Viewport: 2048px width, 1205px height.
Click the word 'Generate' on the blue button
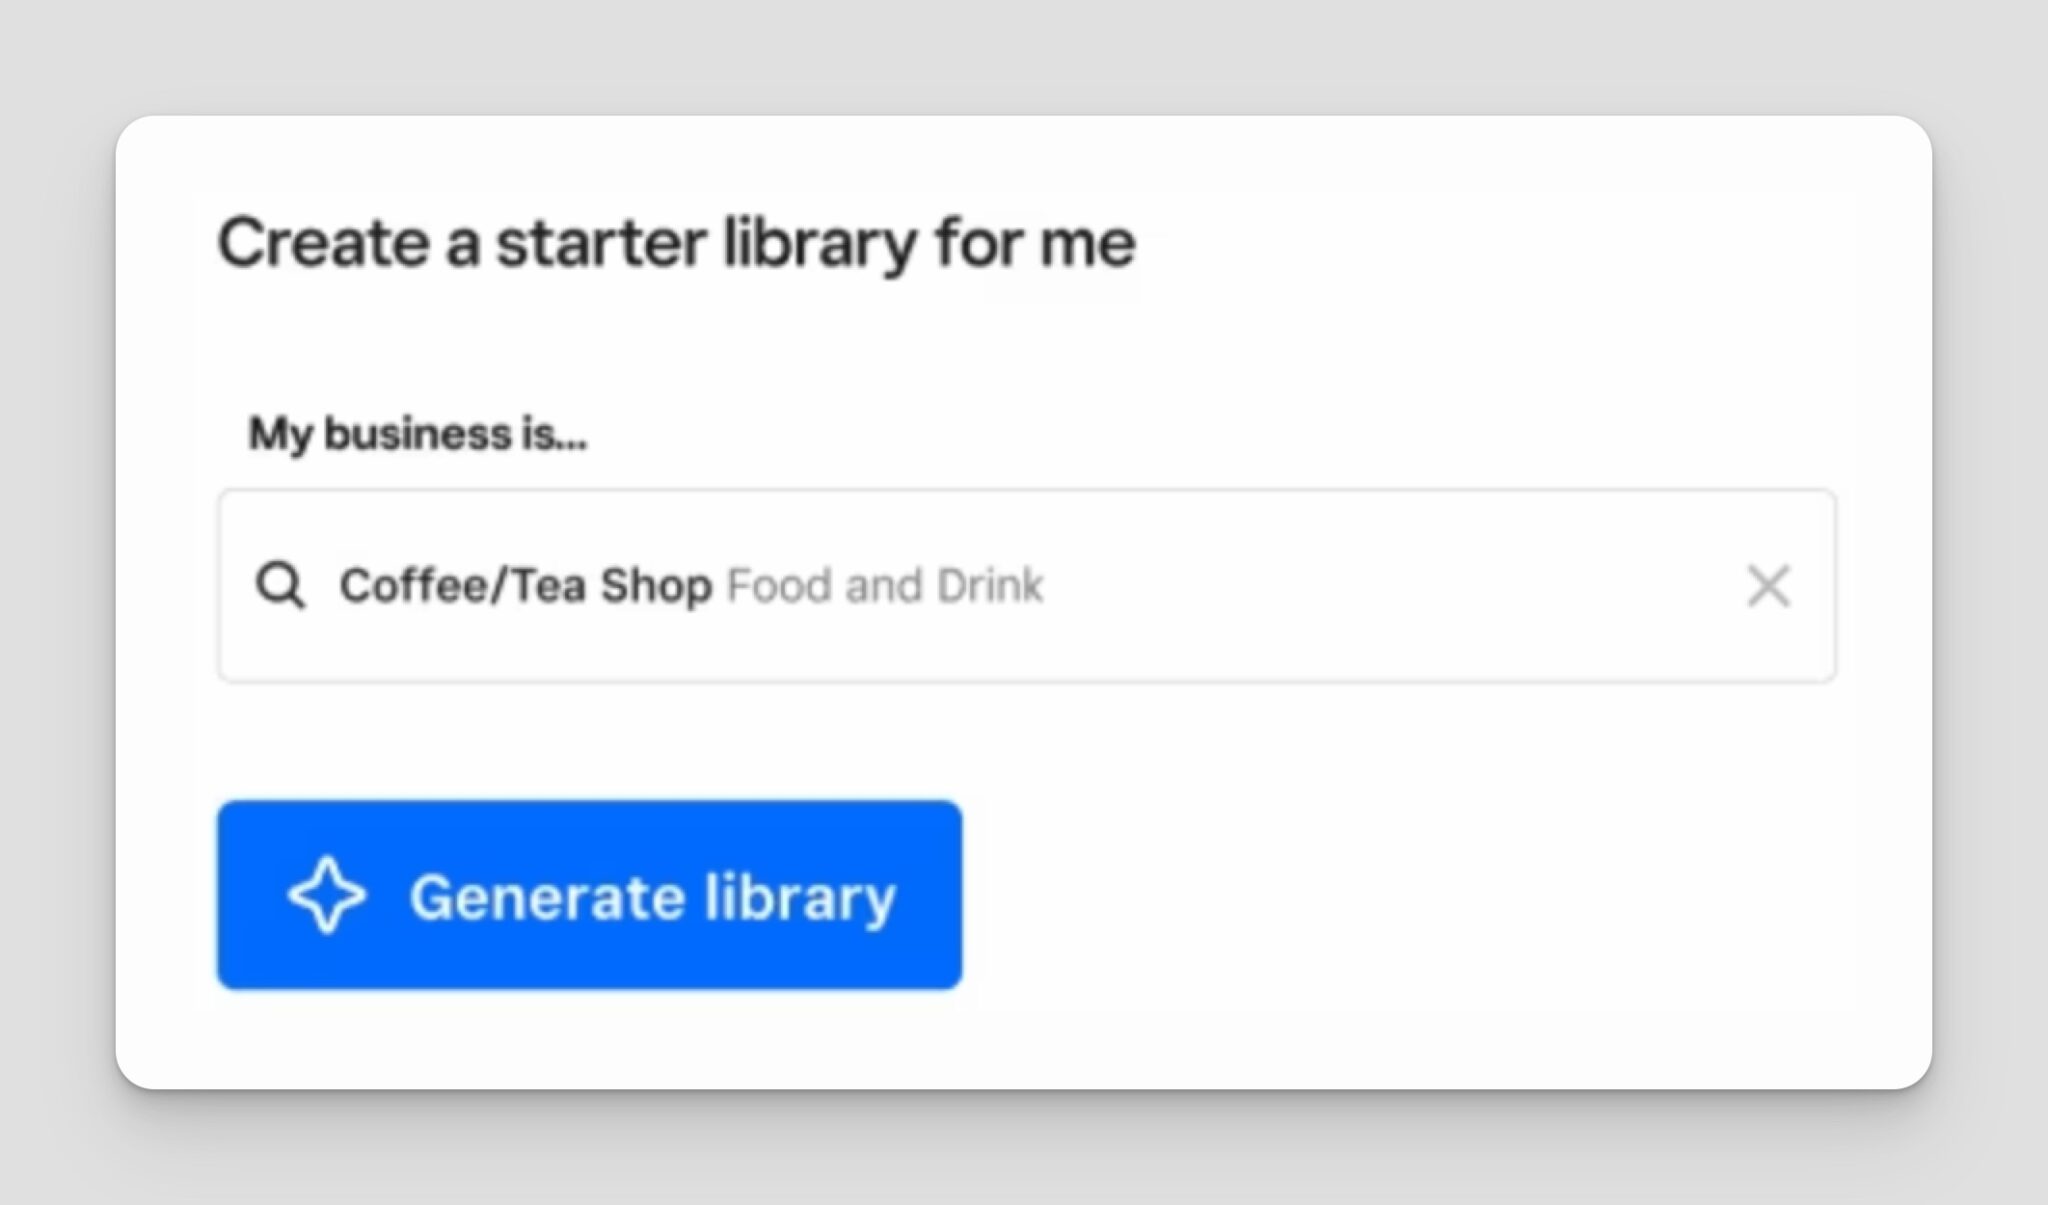547,897
